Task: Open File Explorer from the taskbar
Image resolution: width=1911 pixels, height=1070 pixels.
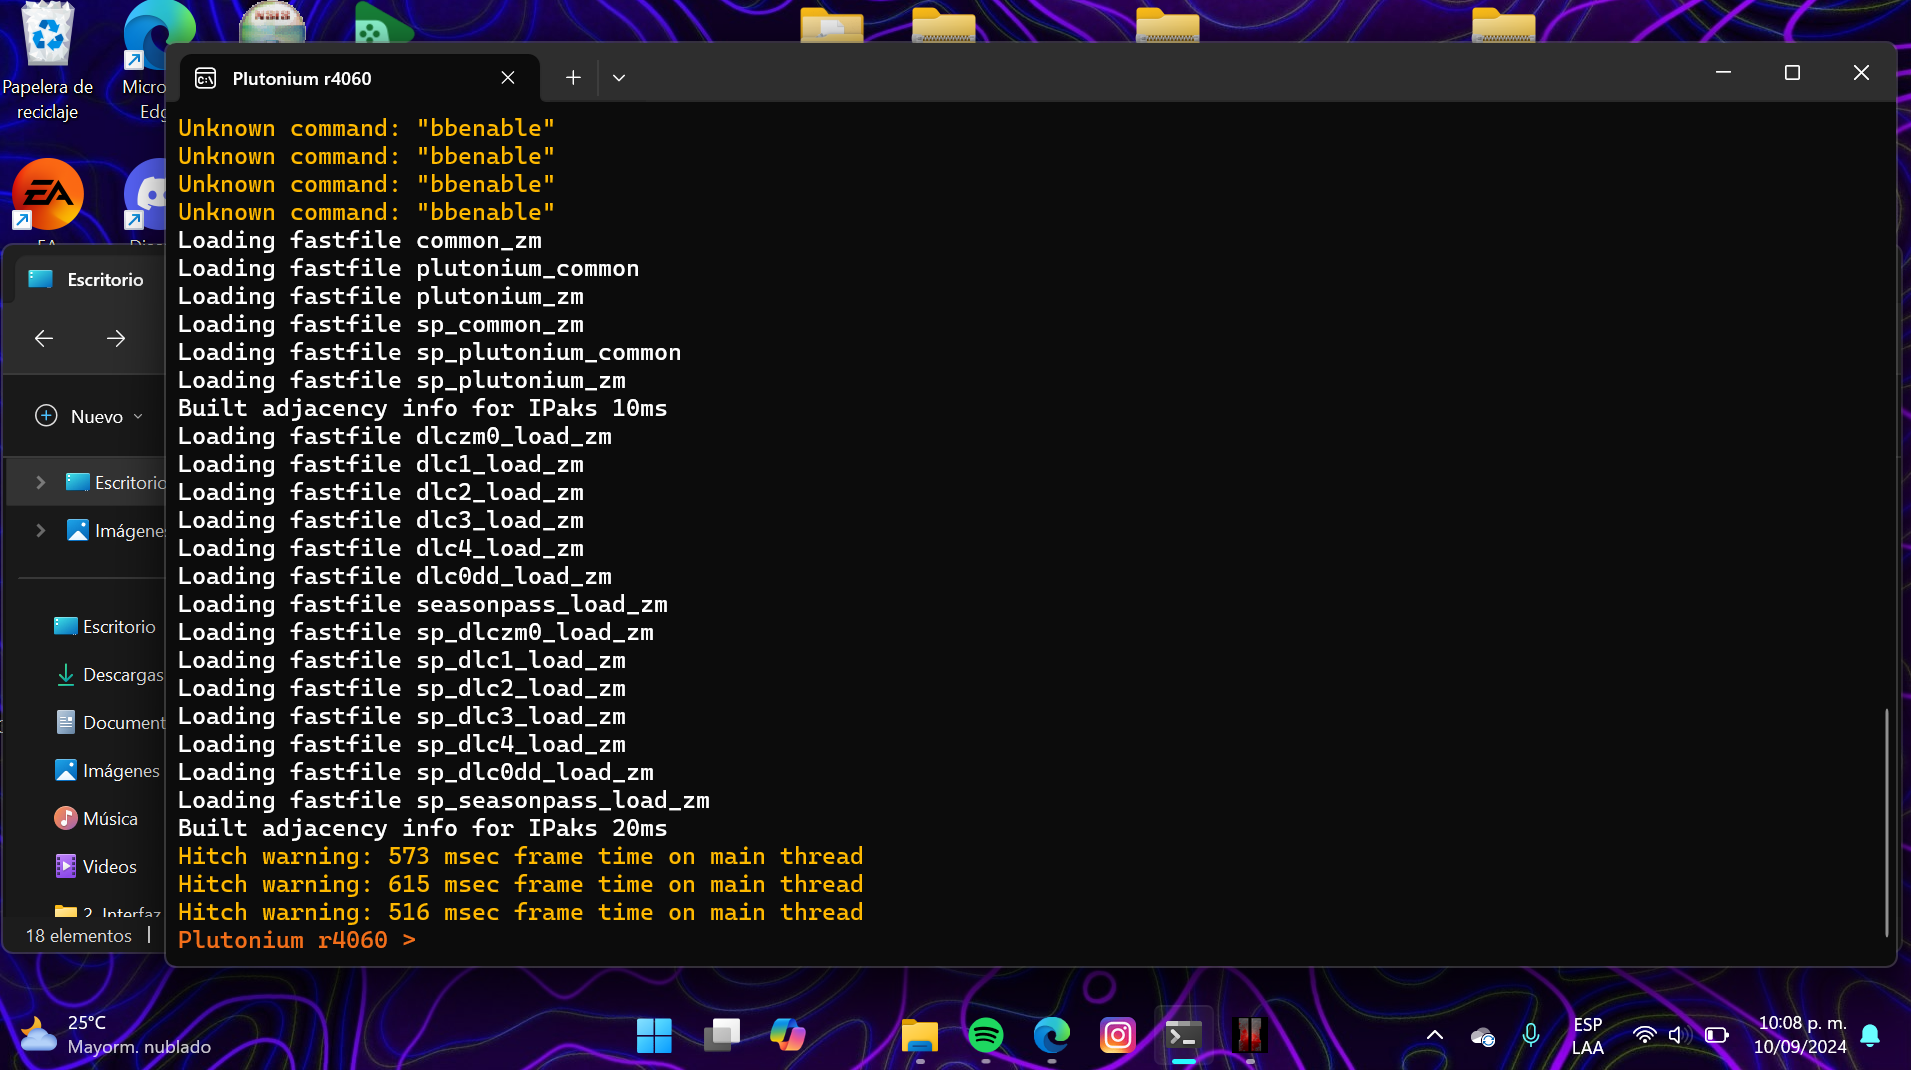Action: (919, 1036)
